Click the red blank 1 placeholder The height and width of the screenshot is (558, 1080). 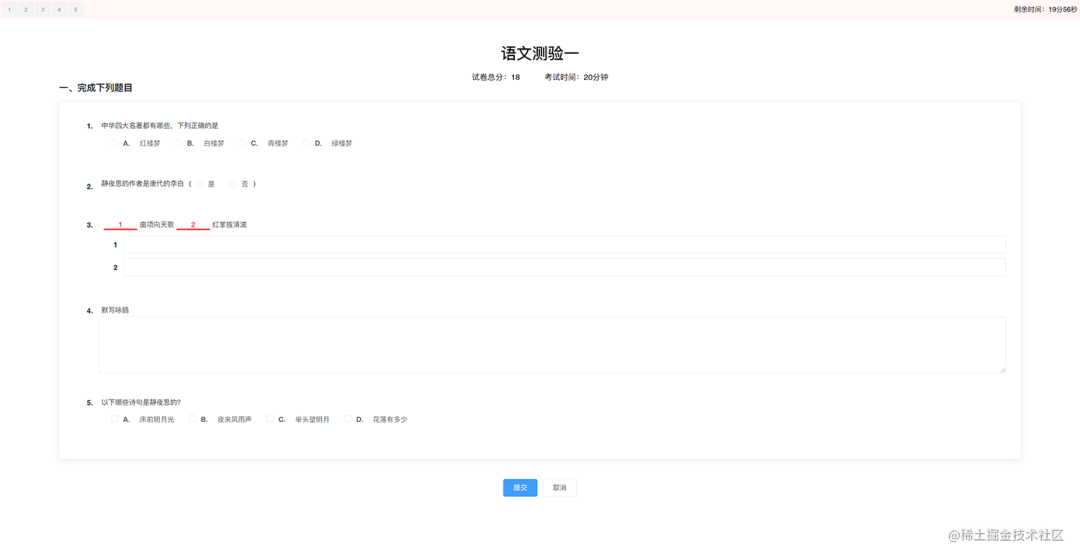point(121,225)
